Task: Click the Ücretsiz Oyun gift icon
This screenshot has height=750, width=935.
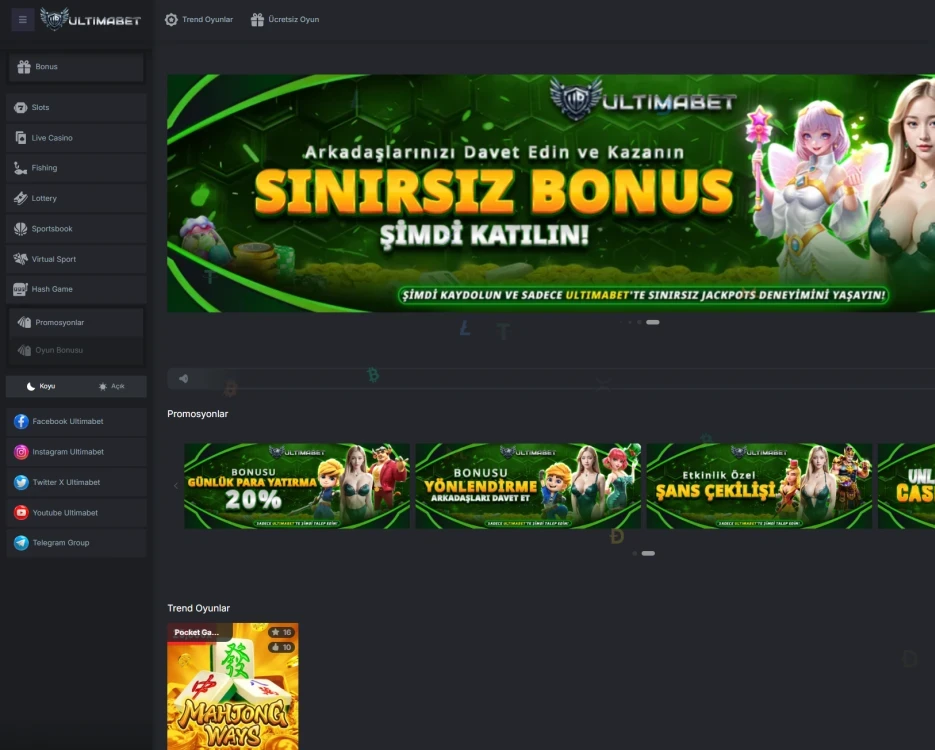Action: click(257, 20)
